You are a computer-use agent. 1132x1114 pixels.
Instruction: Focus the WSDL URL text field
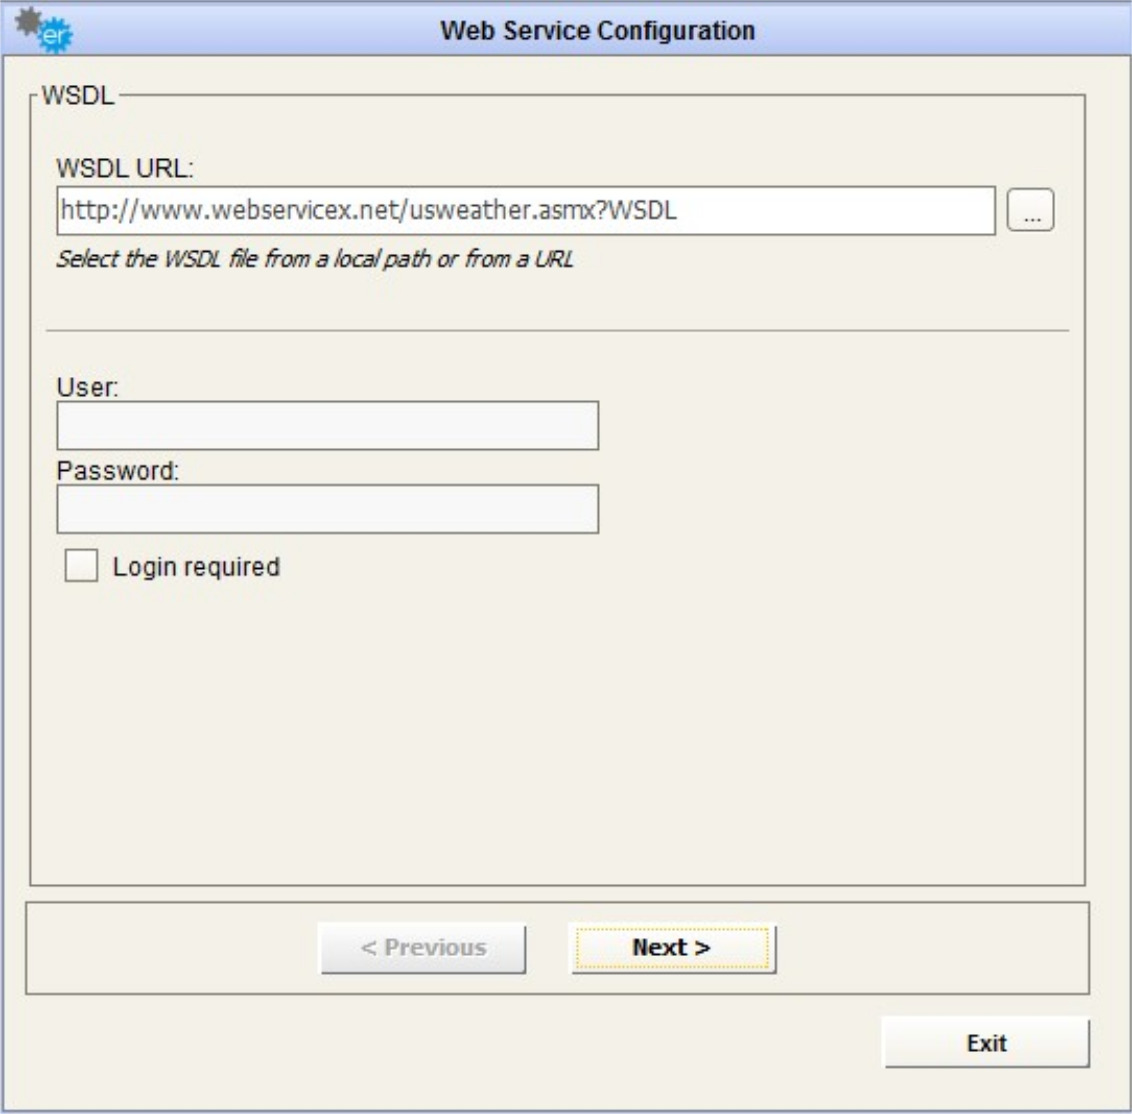[525, 211]
